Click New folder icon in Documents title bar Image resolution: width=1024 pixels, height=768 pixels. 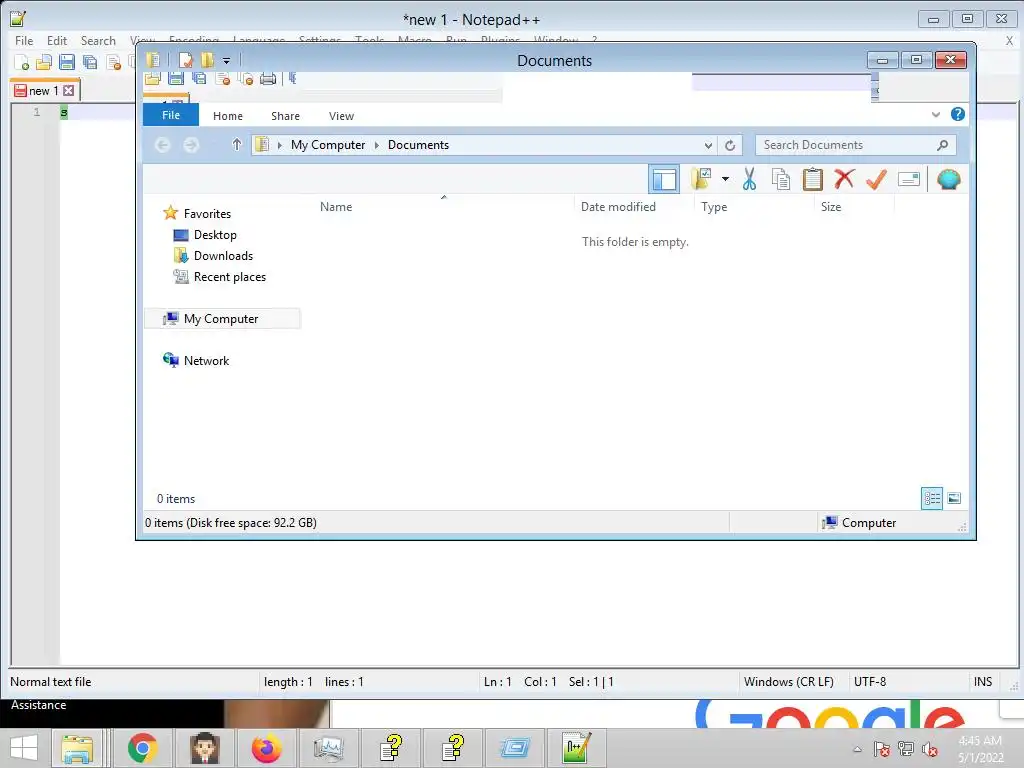207,60
